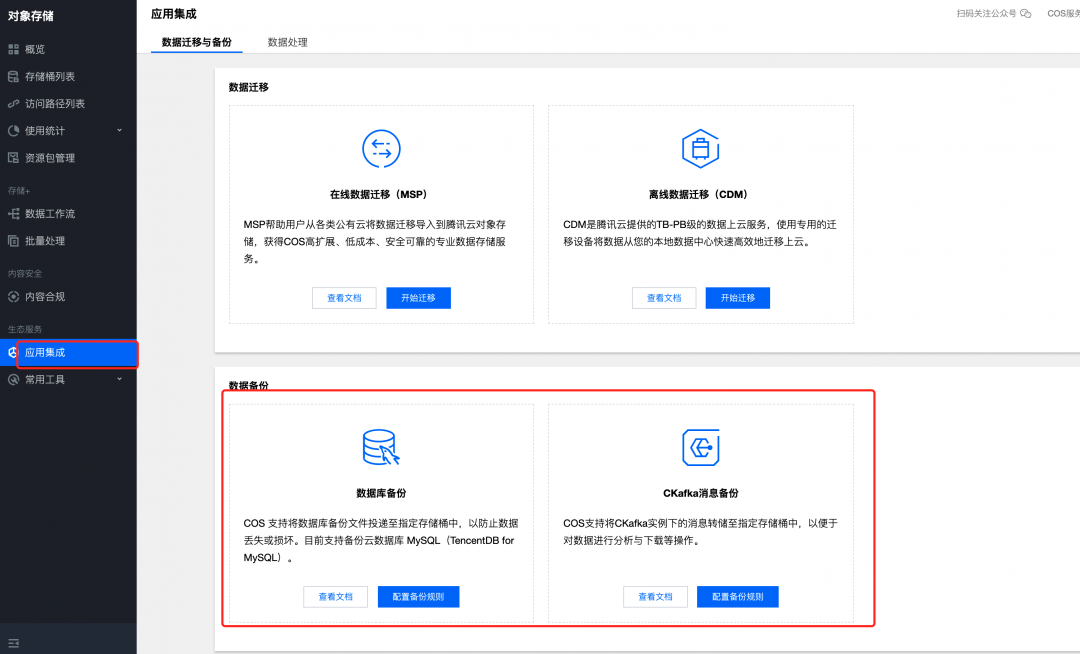
Task: Expand the 常用工具 submenu arrow
Action: click(119, 379)
